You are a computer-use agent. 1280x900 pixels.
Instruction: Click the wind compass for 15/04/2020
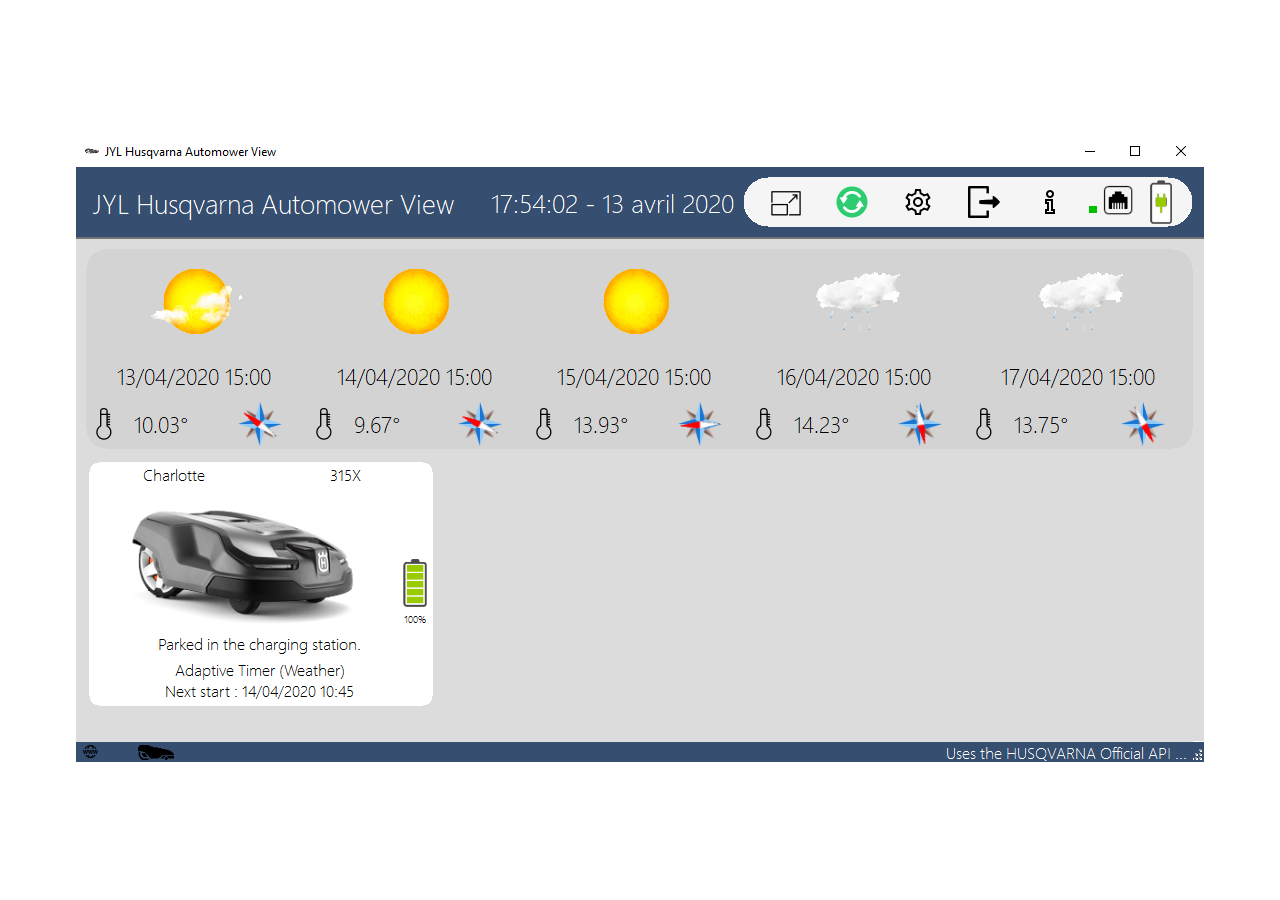point(700,424)
